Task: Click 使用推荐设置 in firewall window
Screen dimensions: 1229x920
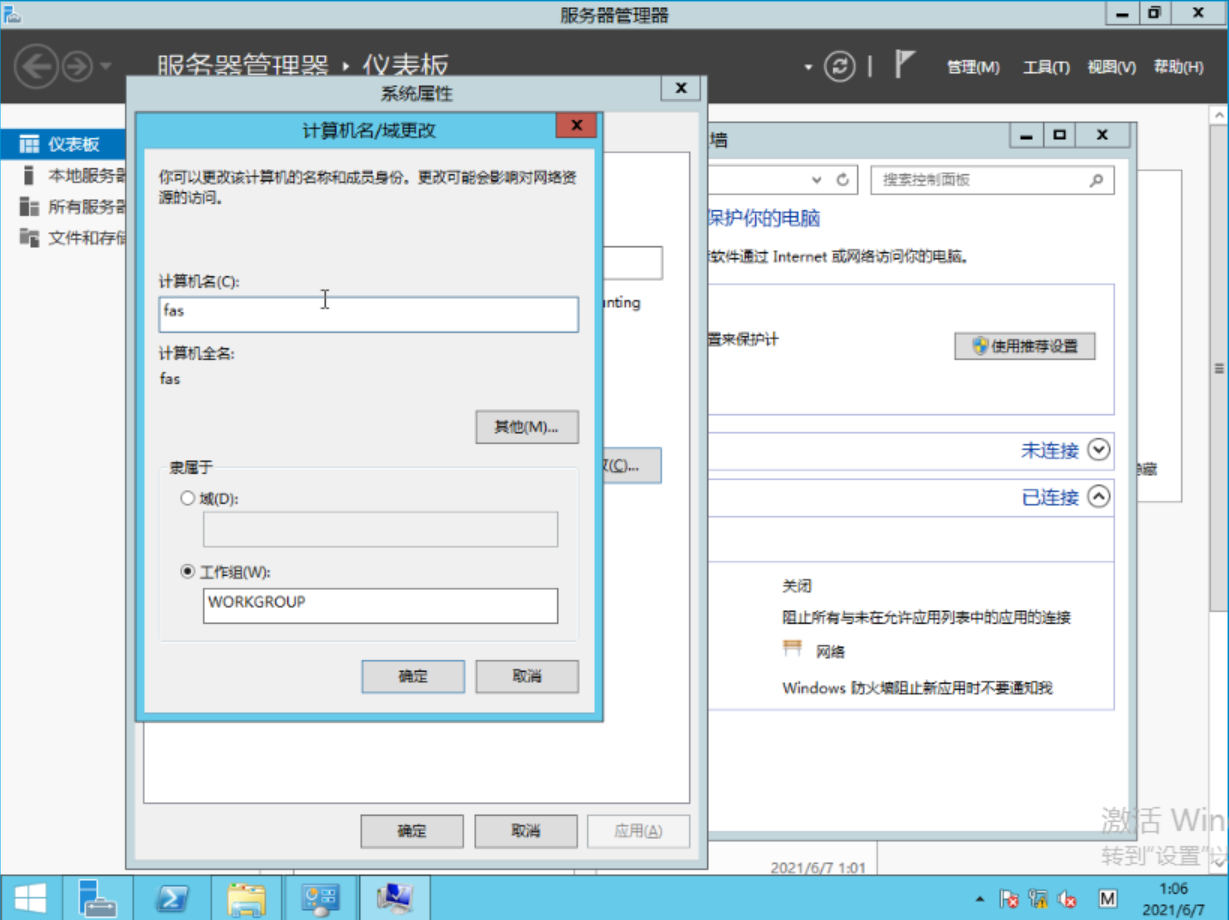Action: point(1025,345)
